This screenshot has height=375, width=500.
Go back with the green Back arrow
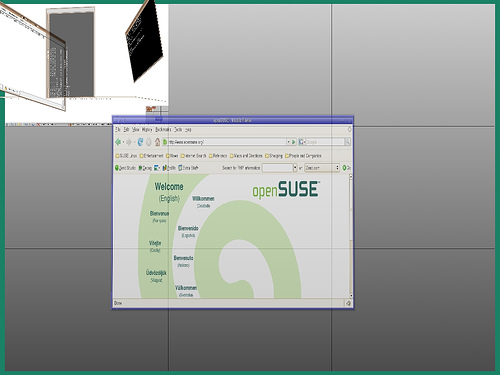(x=118, y=142)
